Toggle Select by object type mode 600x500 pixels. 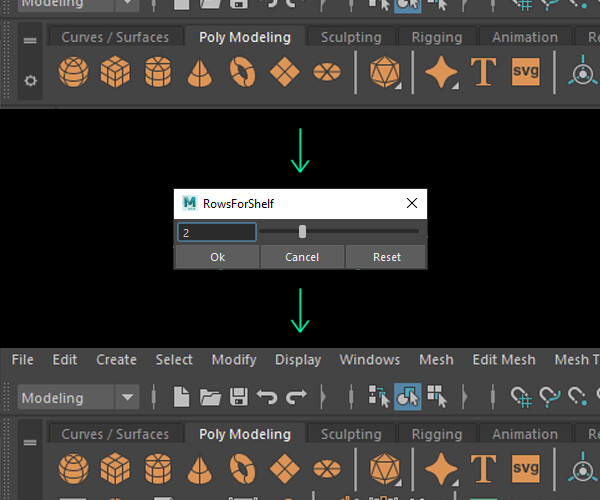point(408,397)
